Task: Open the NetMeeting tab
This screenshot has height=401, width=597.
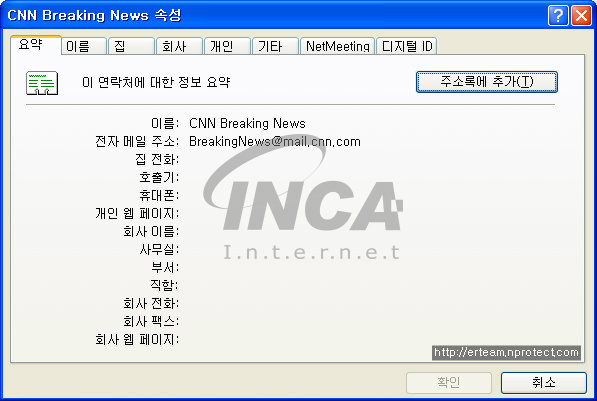Action: [337, 46]
